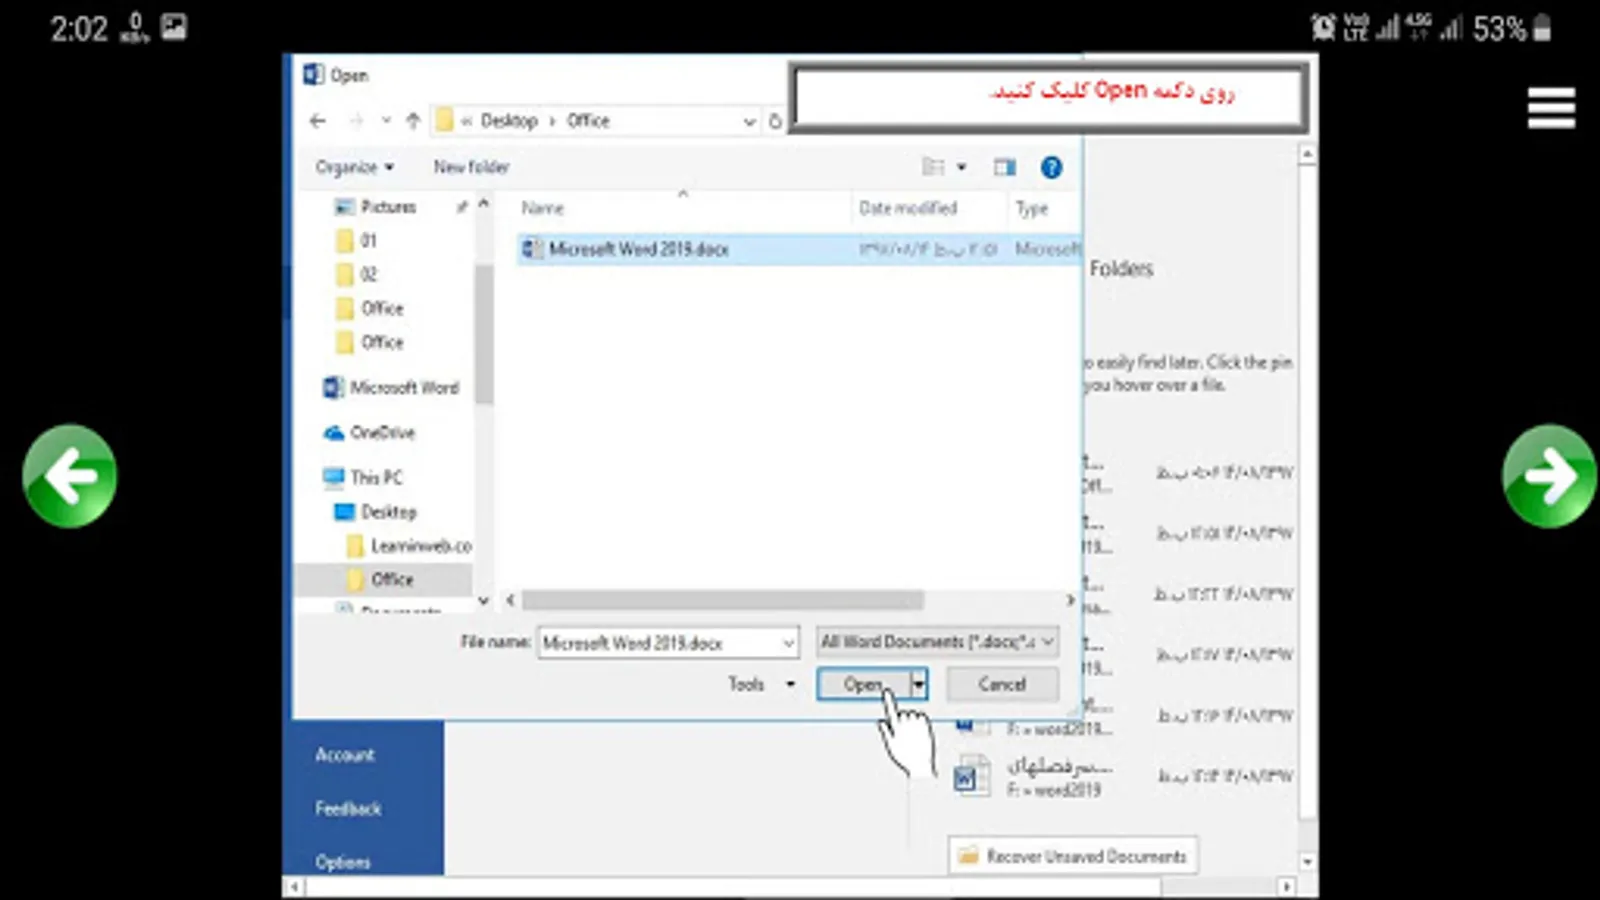Open Feedback in Word's backstage sidebar
Screen dimensions: 1600x900
(x=348, y=808)
